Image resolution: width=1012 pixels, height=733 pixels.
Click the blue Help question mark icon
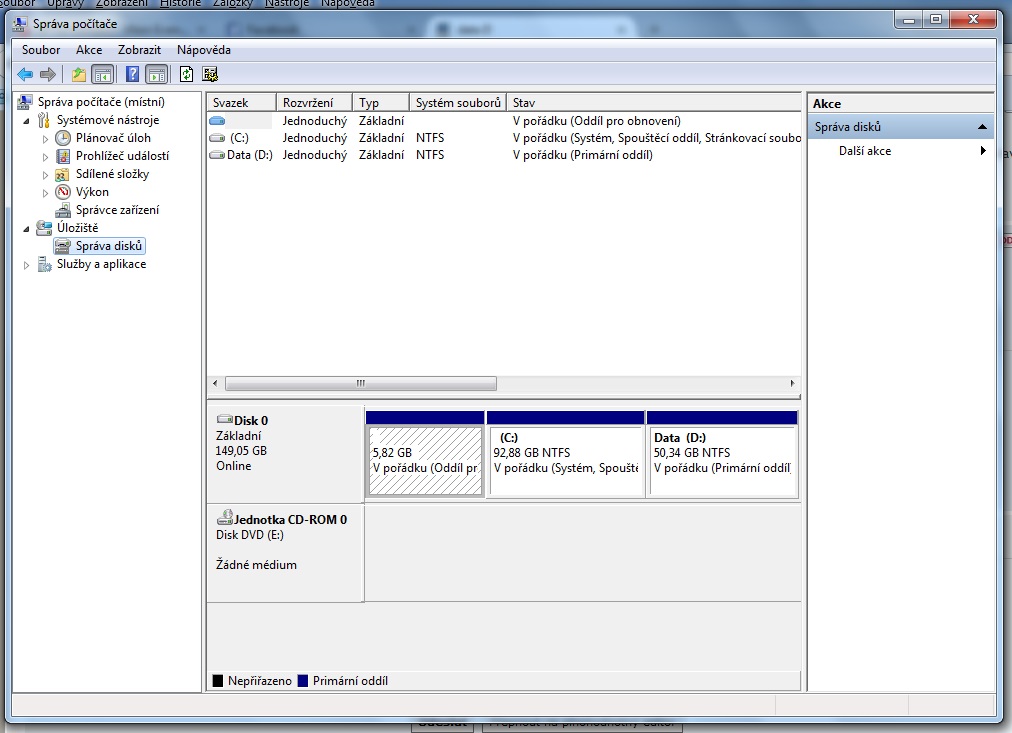(132, 74)
